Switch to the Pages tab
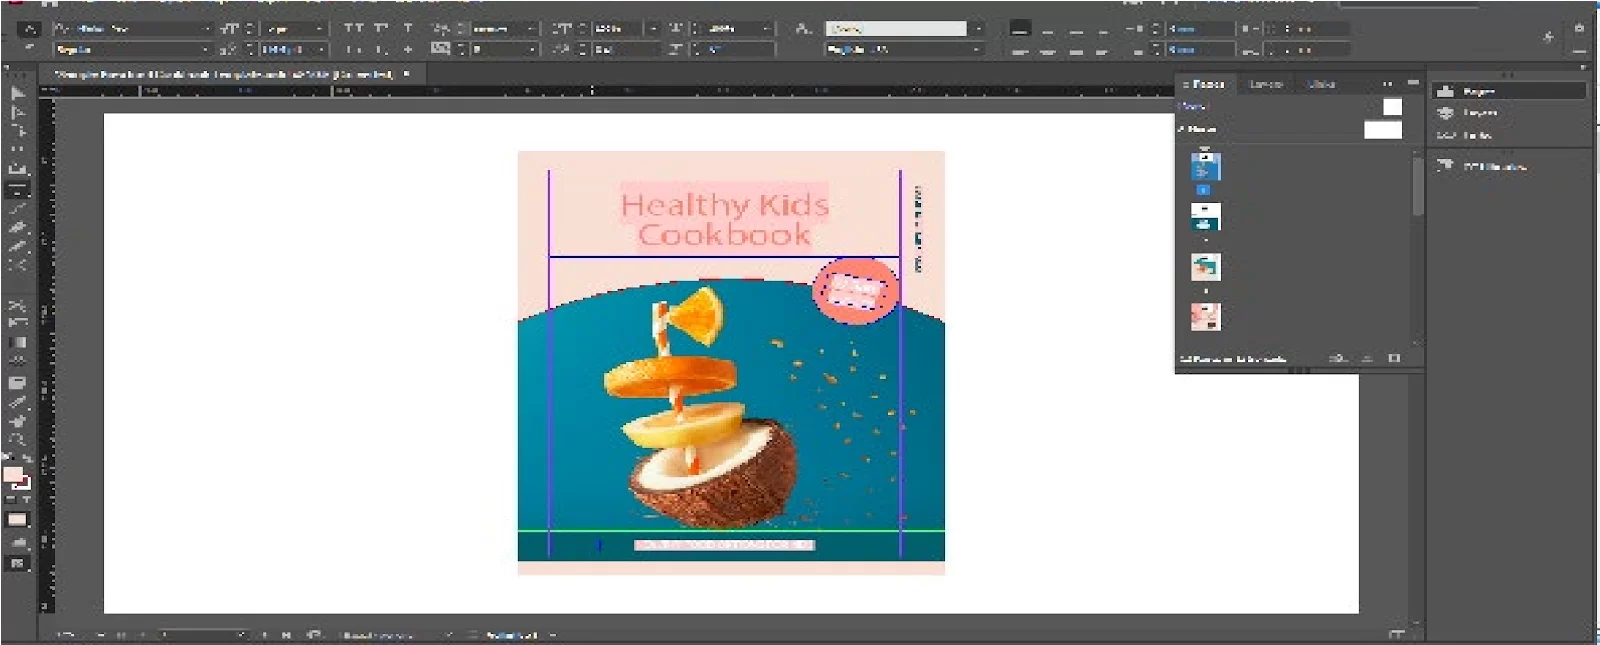This screenshot has width=1600, height=645. [x=1207, y=84]
